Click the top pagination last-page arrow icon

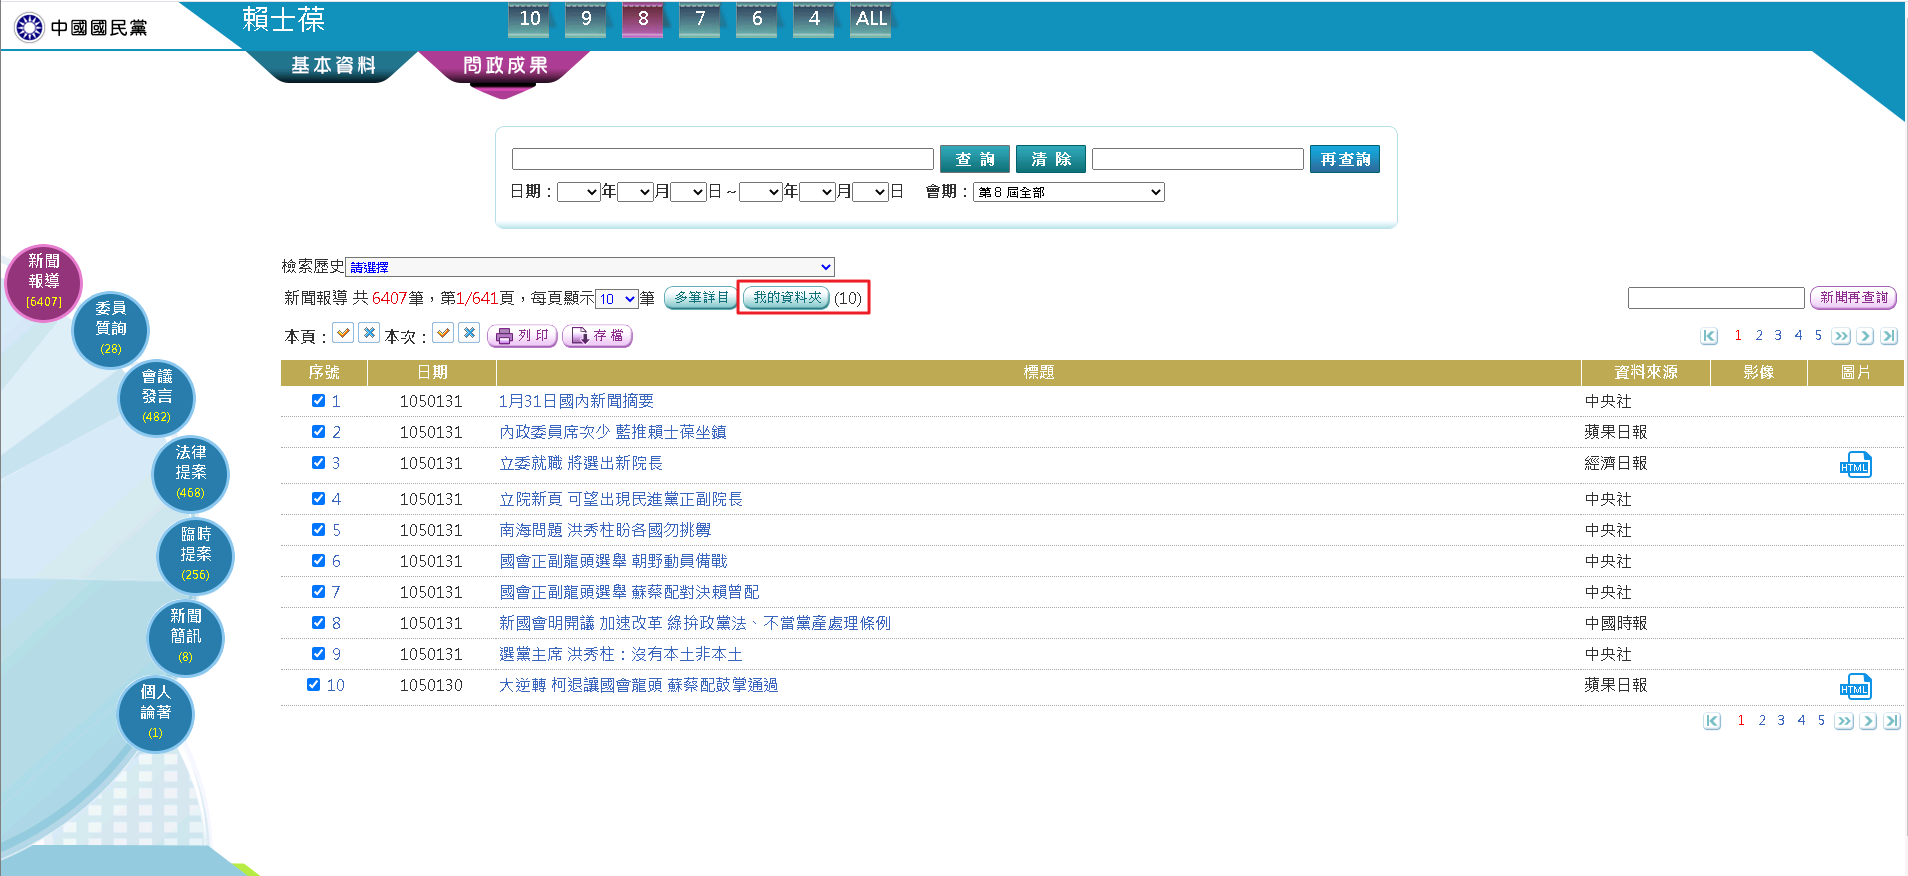(x=1889, y=336)
